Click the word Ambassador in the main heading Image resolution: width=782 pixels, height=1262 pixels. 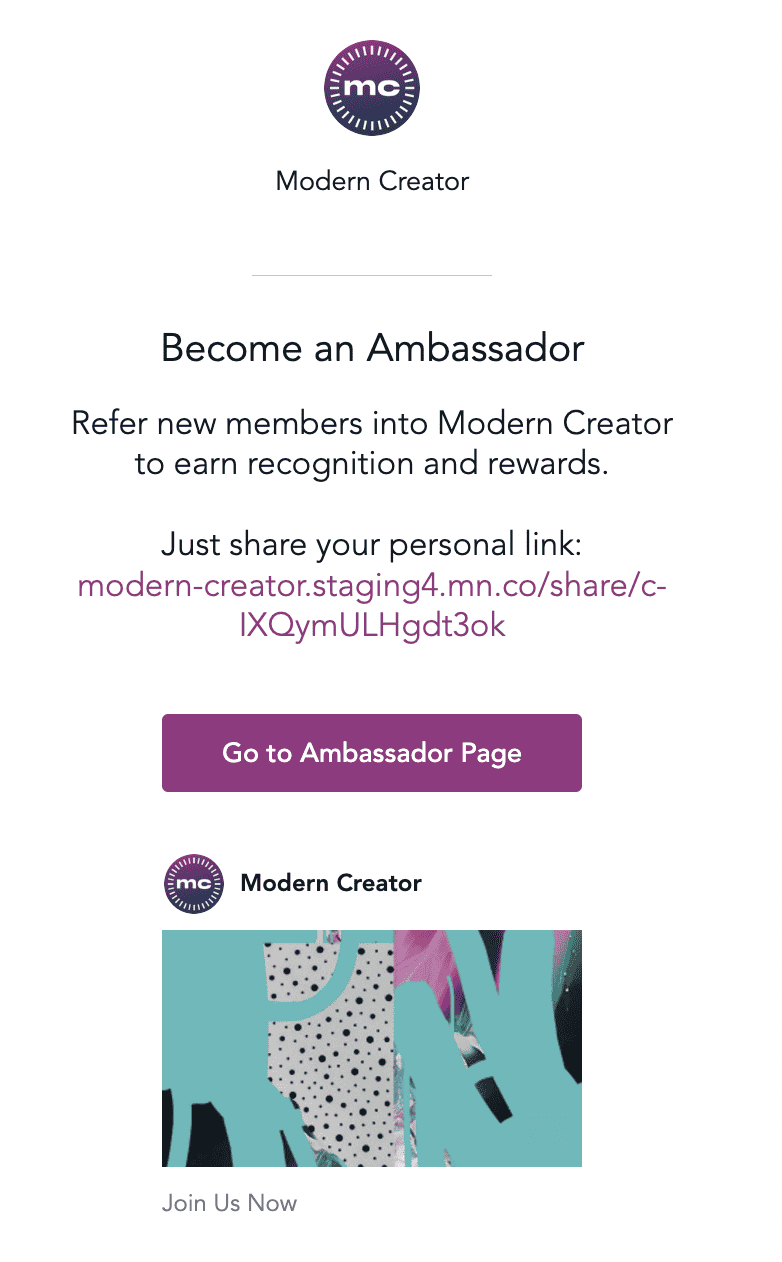click(476, 348)
